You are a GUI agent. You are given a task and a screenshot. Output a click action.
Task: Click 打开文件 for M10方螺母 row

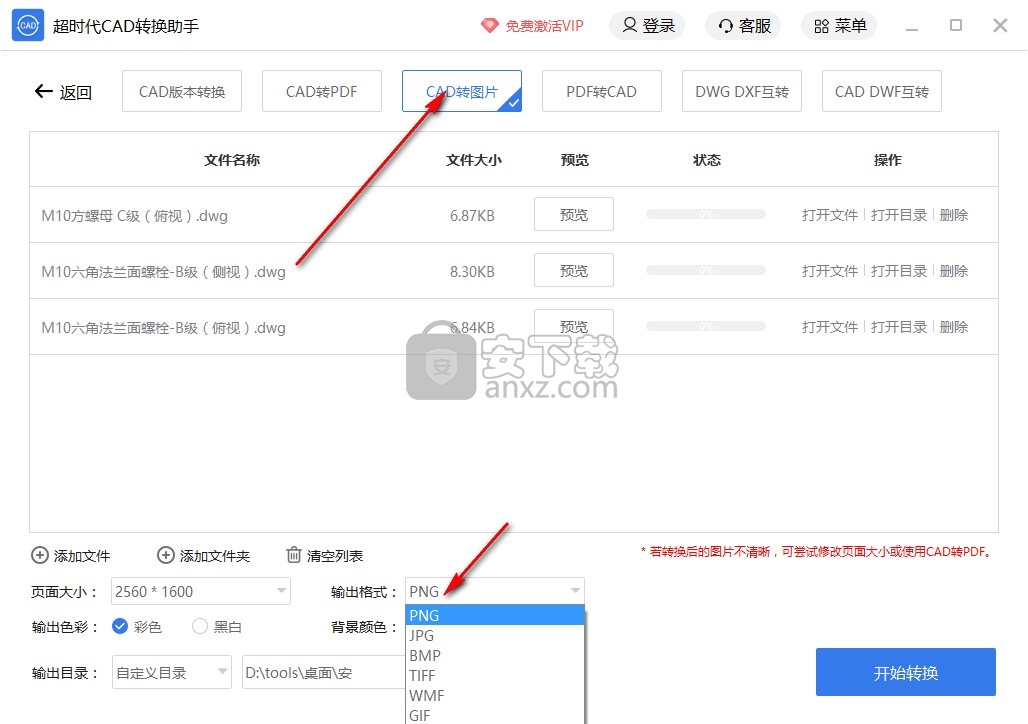pyautogui.click(x=829, y=215)
